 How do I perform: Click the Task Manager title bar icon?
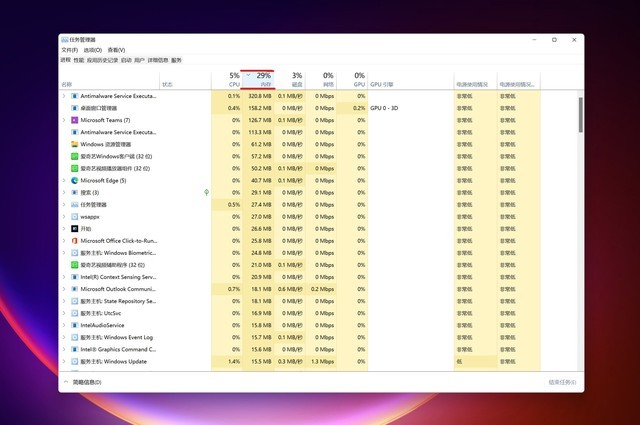coord(64,39)
